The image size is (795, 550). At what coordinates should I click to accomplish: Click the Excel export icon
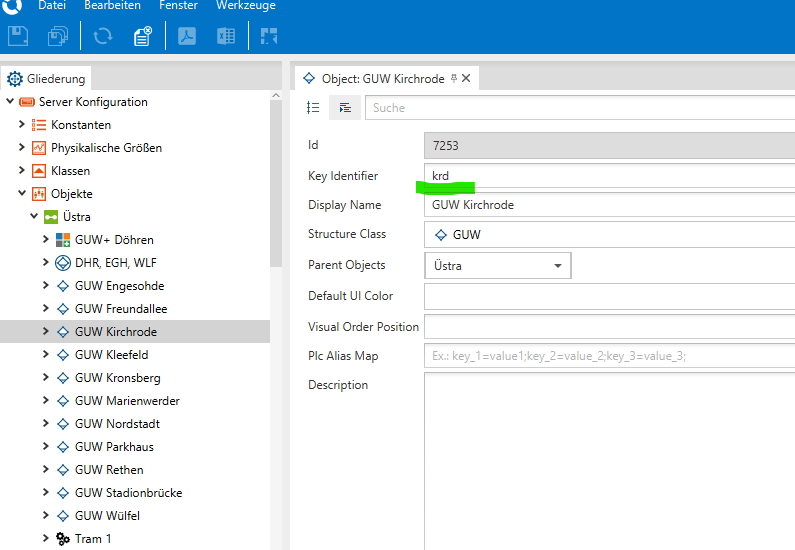pyautogui.click(x=226, y=36)
